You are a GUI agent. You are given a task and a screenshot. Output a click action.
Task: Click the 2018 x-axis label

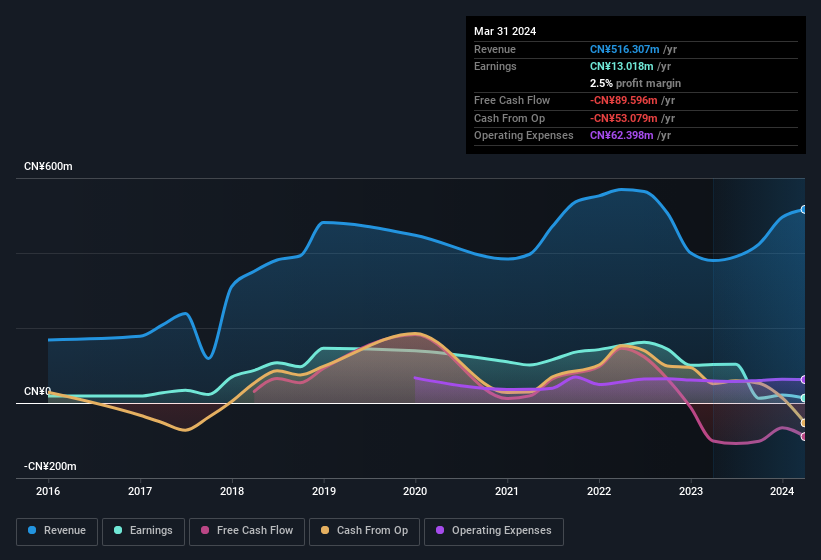click(x=232, y=491)
